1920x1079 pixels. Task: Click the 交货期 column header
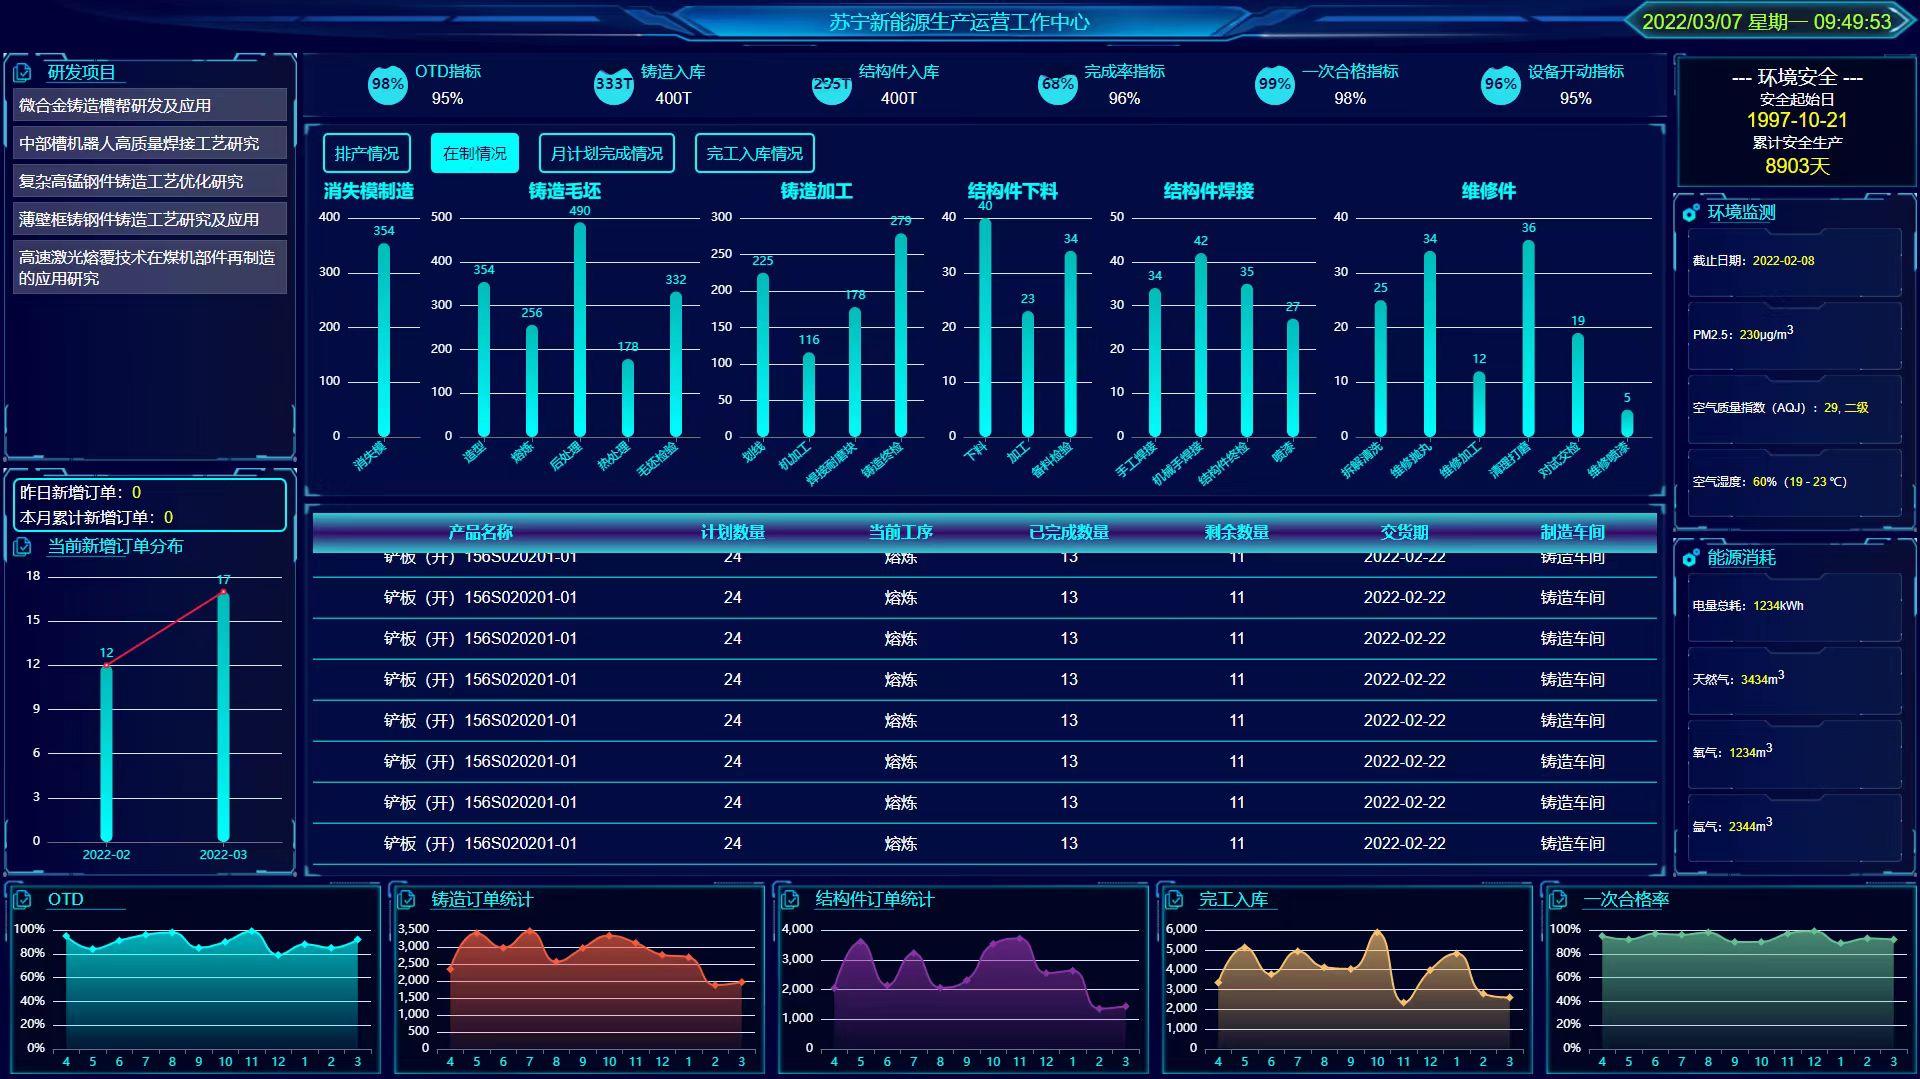click(x=1405, y=532)
